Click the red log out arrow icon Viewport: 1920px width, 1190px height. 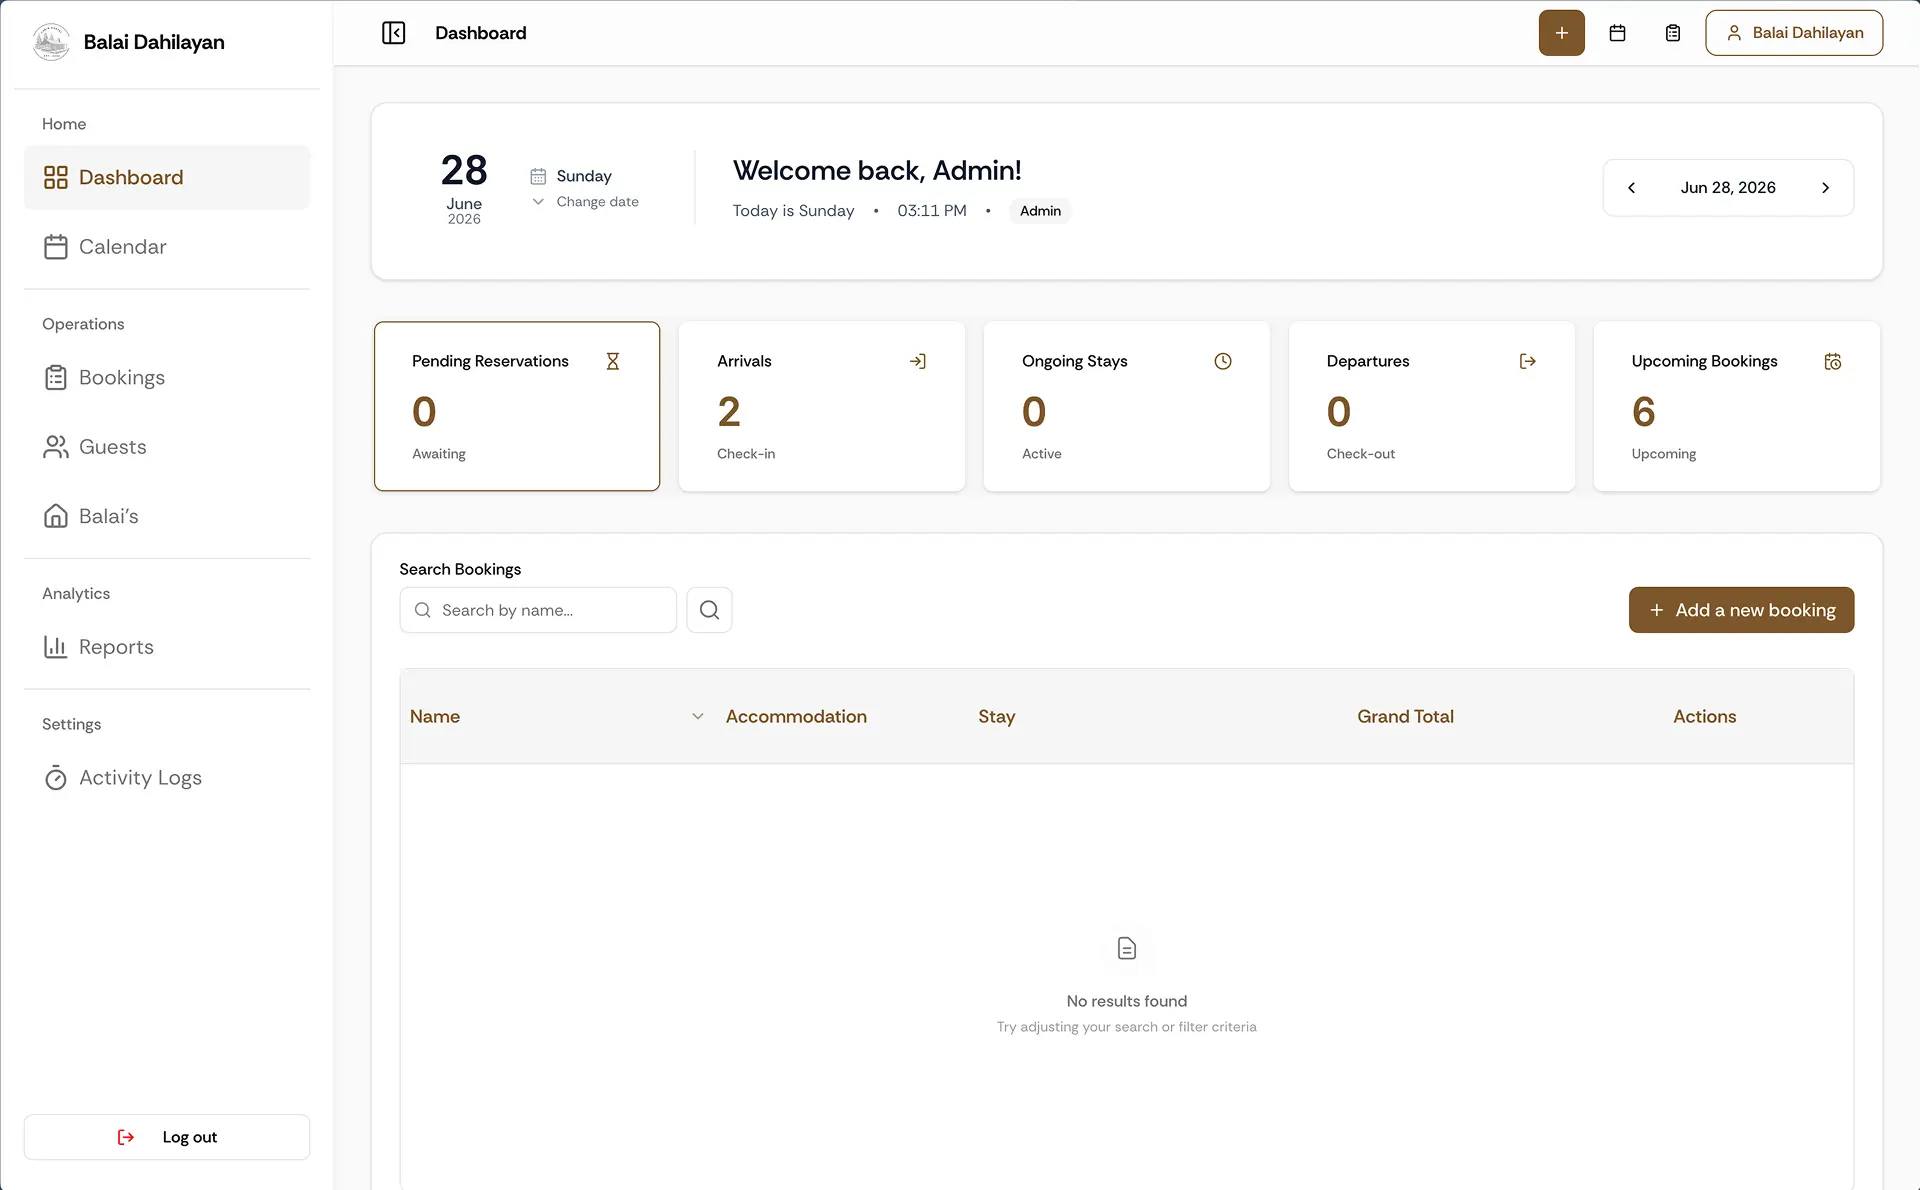coord(126,1137)
